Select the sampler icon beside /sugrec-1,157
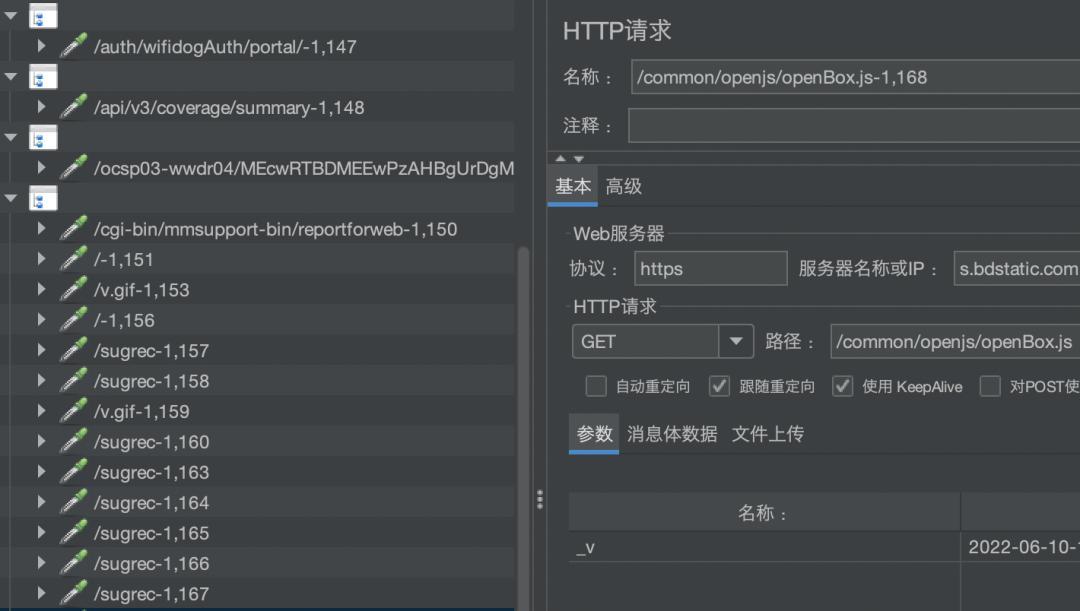 73,350
